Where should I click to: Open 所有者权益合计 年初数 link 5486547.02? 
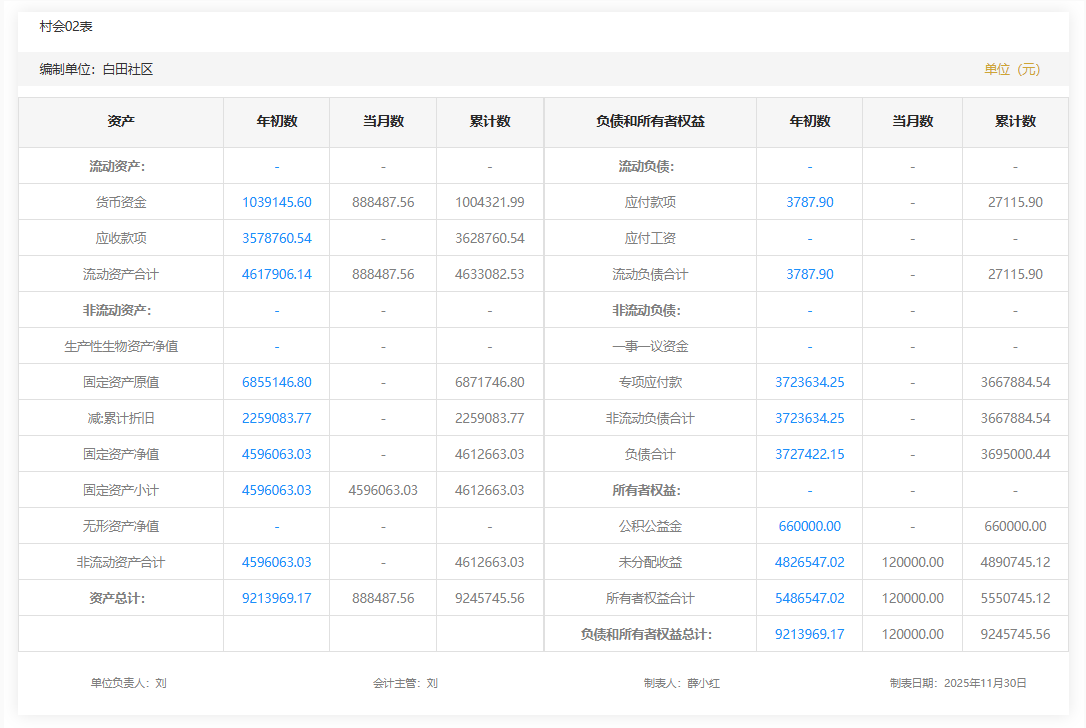(x=809, y=598)
